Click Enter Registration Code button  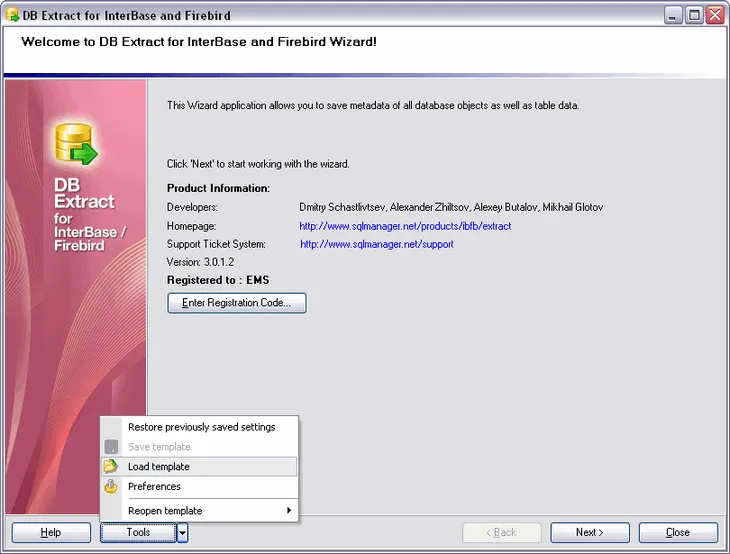pos(237,303)
